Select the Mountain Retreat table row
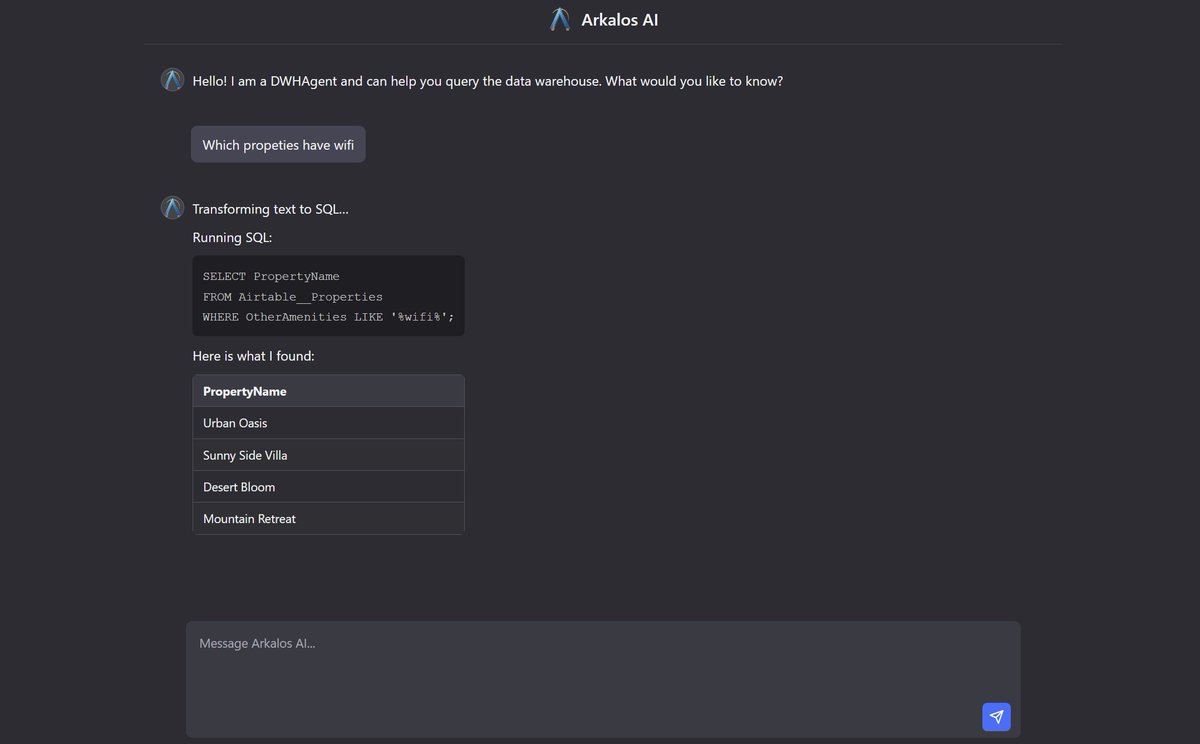 [328, 519]
